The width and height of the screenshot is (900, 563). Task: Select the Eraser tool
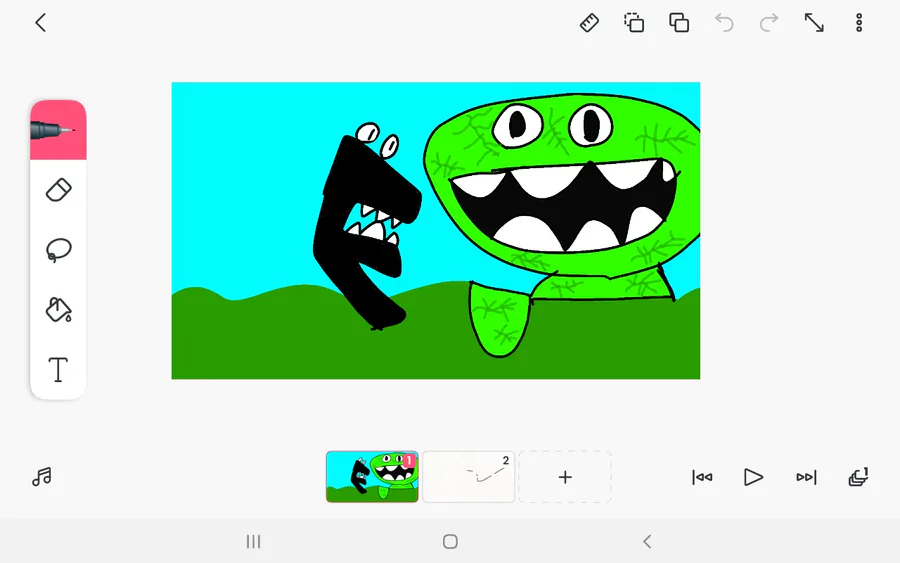point(58,190)
